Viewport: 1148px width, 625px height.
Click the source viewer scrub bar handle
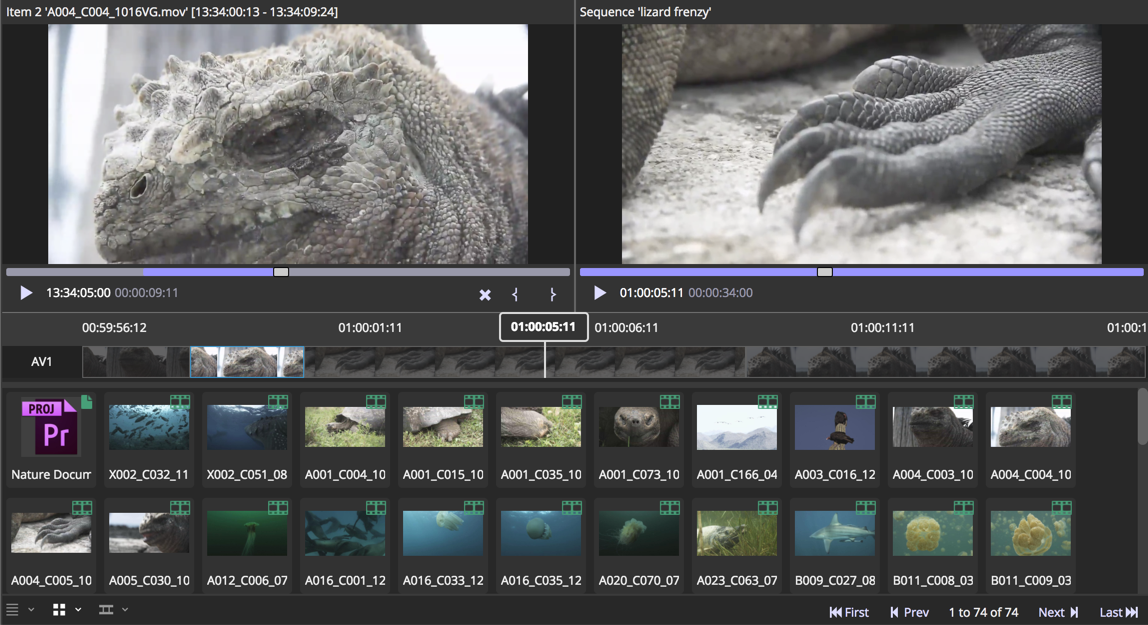[281, 272]
